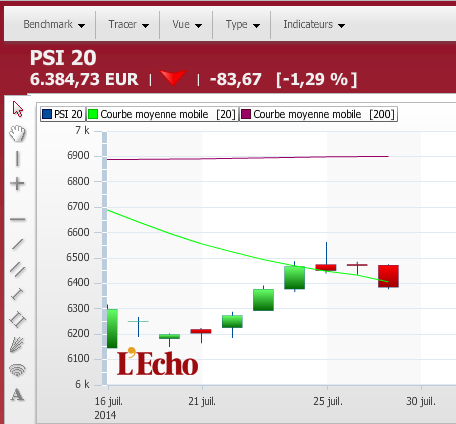Click the 30 juil. axis label
Viewport: 456px width, 424px height.
click(x=421, y=401)
